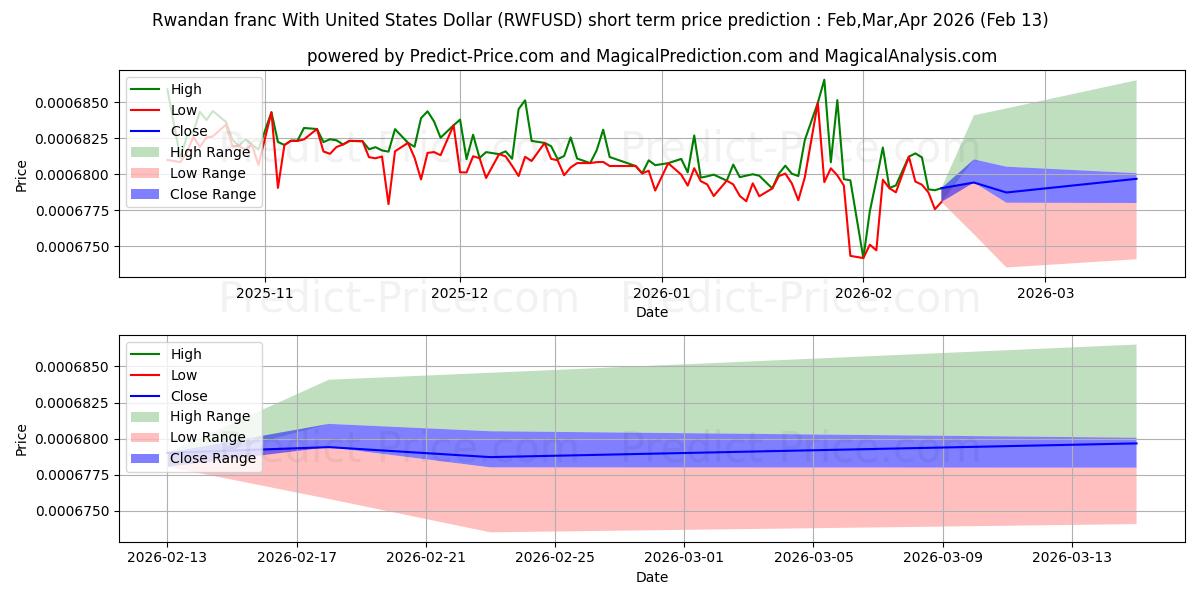Select the 'Close Range' label in bottom legend
Screen dimensions: 1200x600
click(213, 458)
